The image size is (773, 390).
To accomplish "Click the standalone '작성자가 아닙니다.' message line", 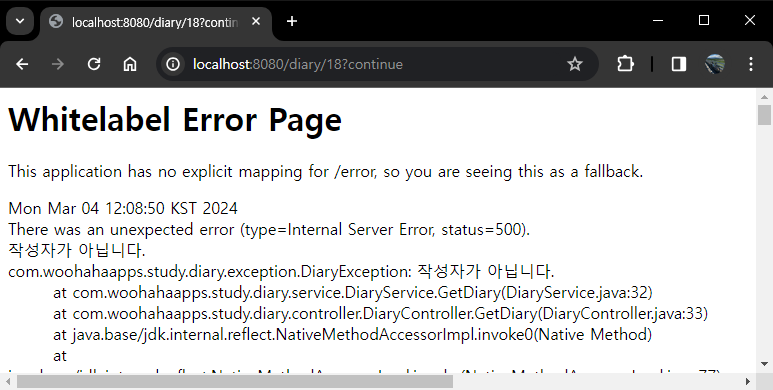I will pos(77,250).
